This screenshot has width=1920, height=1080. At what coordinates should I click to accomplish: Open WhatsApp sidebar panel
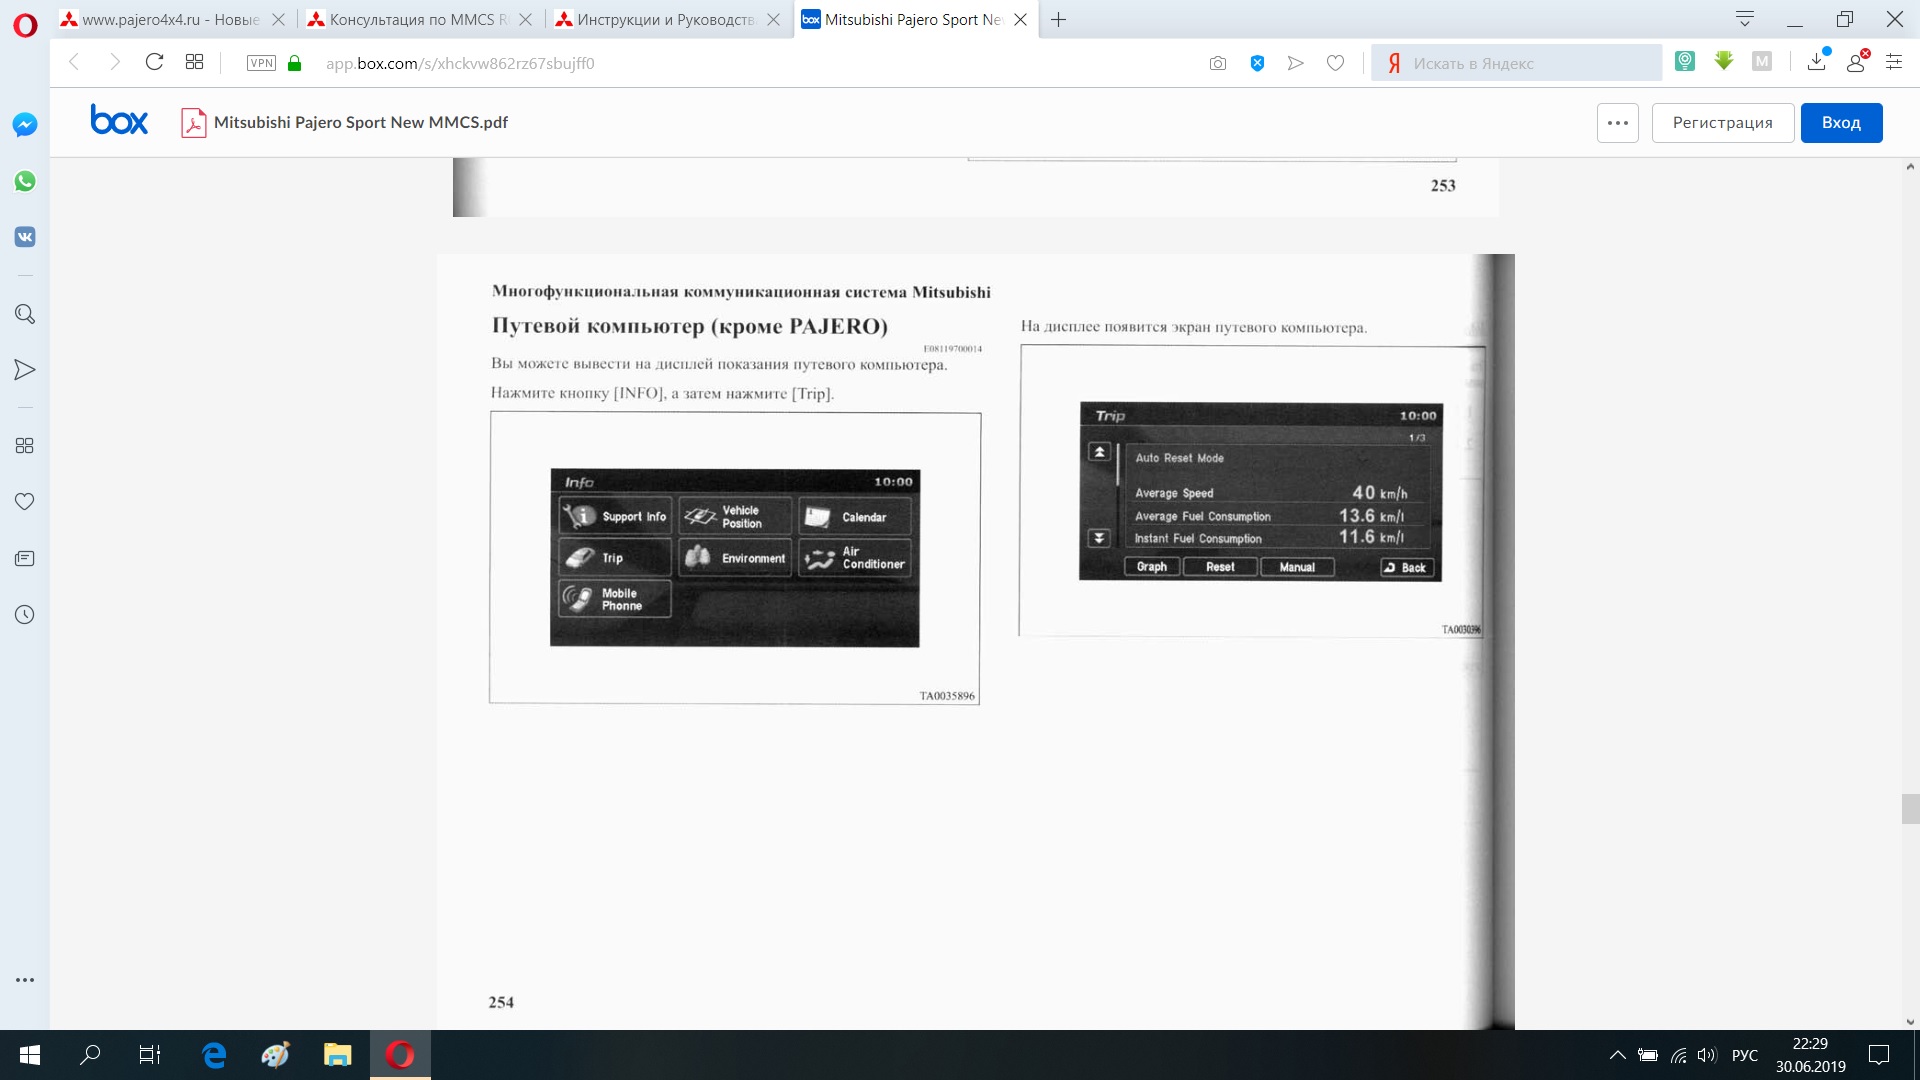(25, 181)
